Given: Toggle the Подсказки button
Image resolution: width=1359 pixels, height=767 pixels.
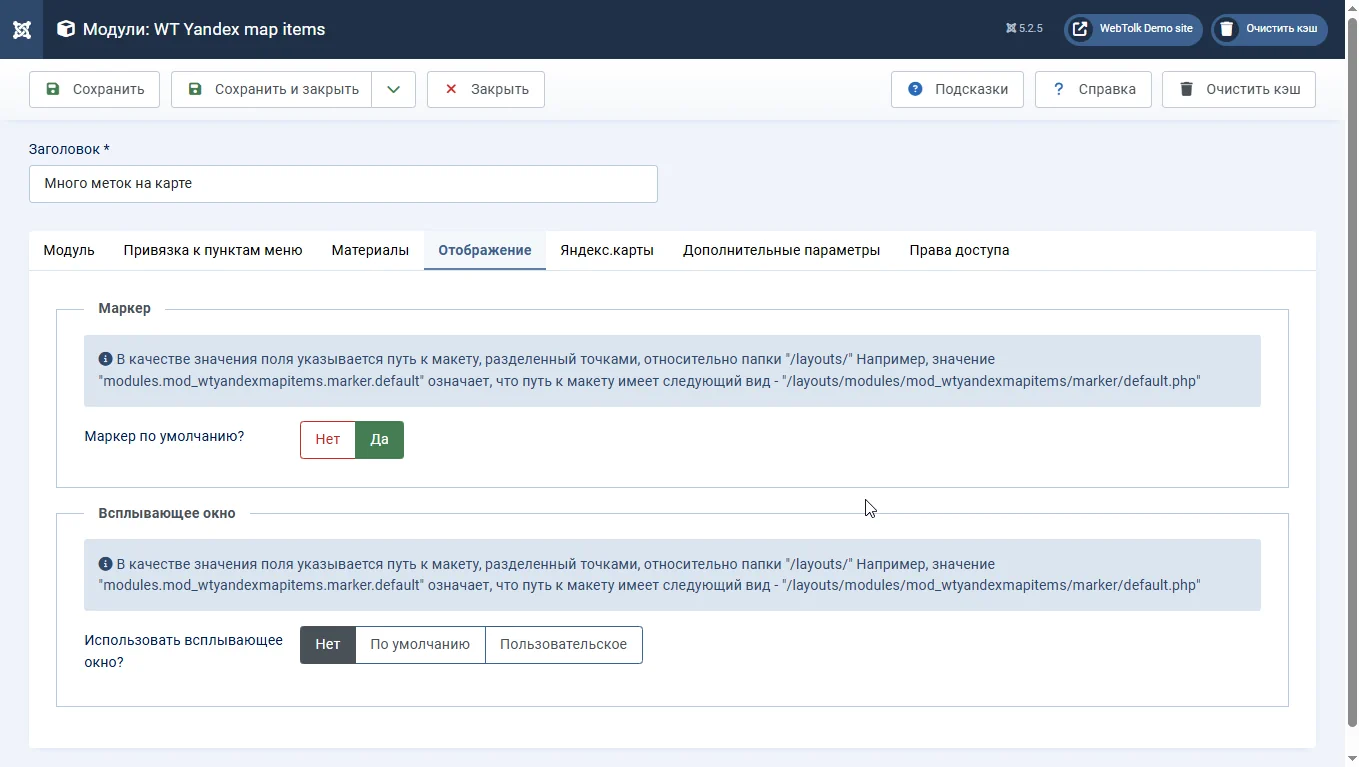Looking at the screenshot, I should (x=957, y=89).
